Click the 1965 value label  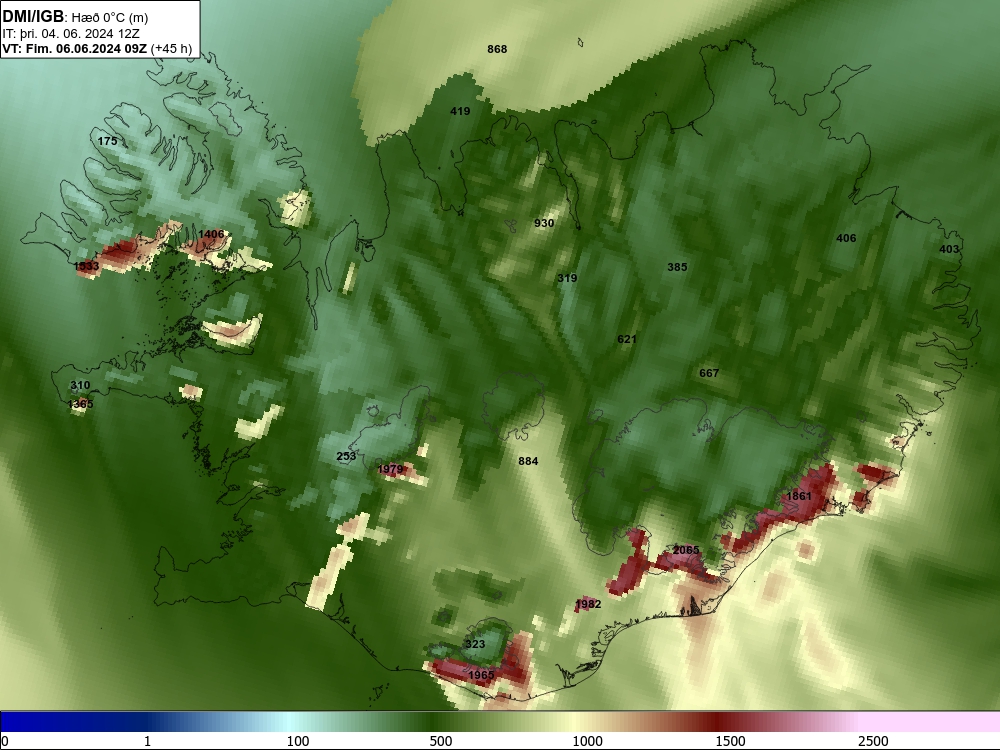481,675
